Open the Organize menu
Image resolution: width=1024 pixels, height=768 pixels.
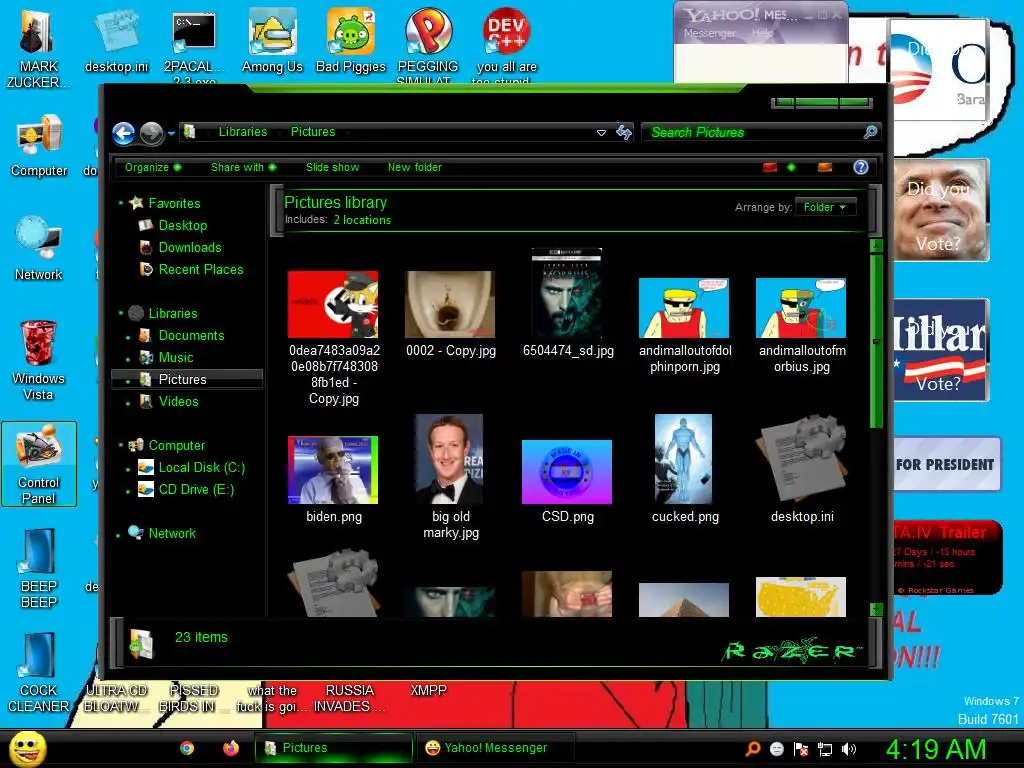153,167
